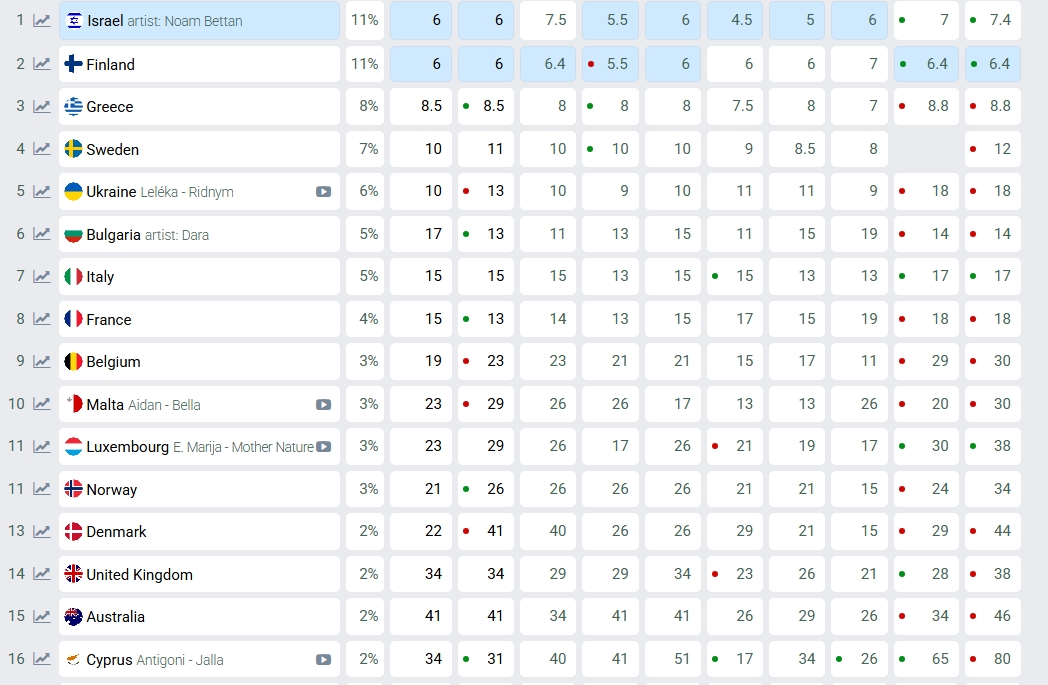The width and height of the screenshot is (1048, 685).
Task: Open the Italy country link
Action: 100,277
